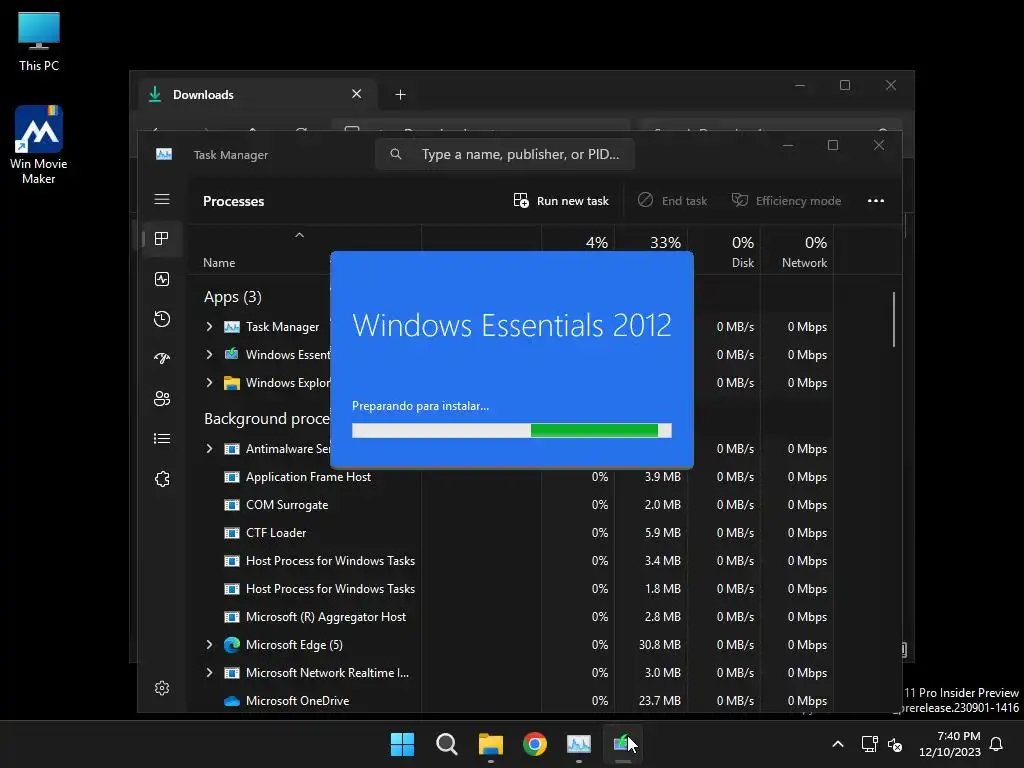
Task: Click the network status tray icon
Action: (869, 744)
